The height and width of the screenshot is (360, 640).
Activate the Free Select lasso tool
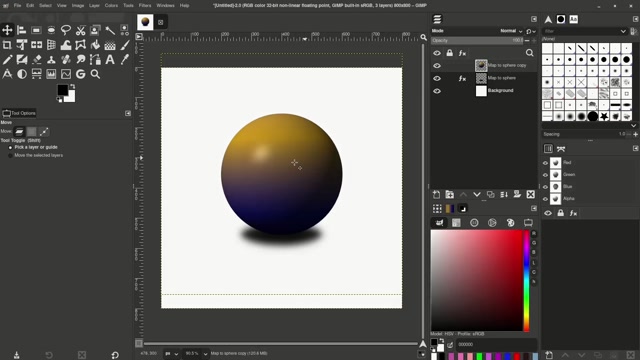point(66,30)
